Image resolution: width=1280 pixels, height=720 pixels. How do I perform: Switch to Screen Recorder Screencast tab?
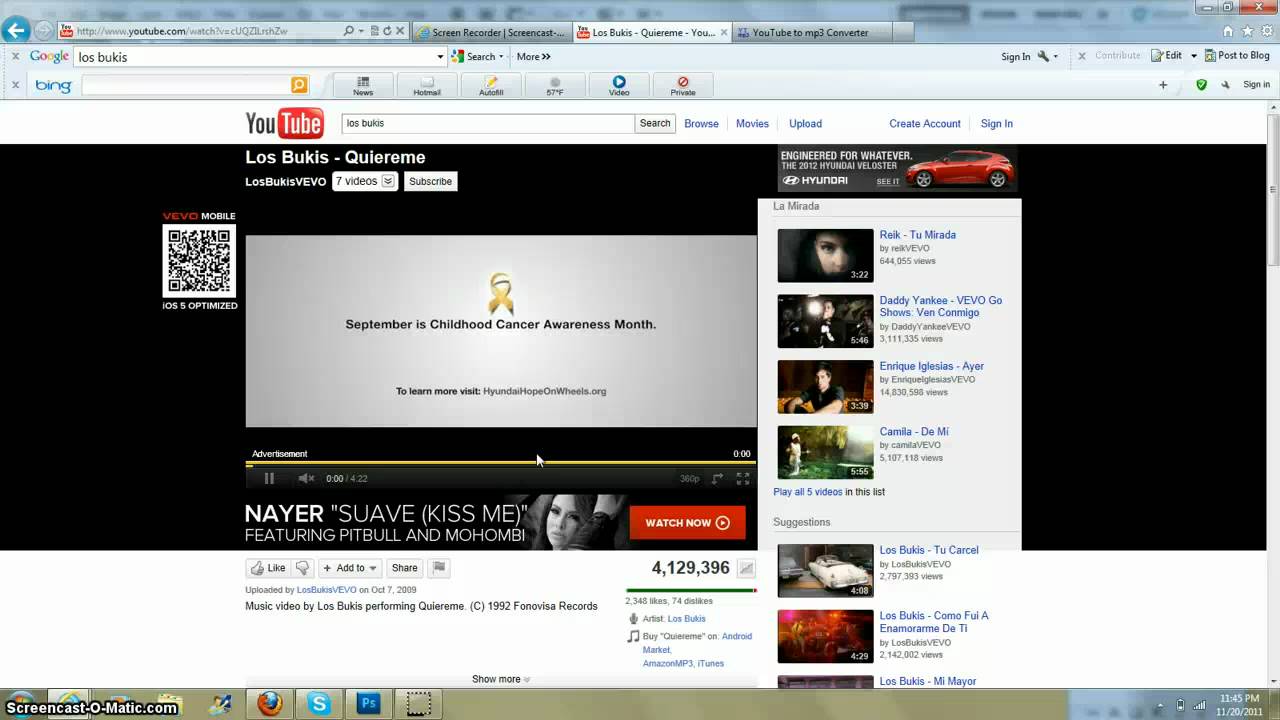point(491,32)
